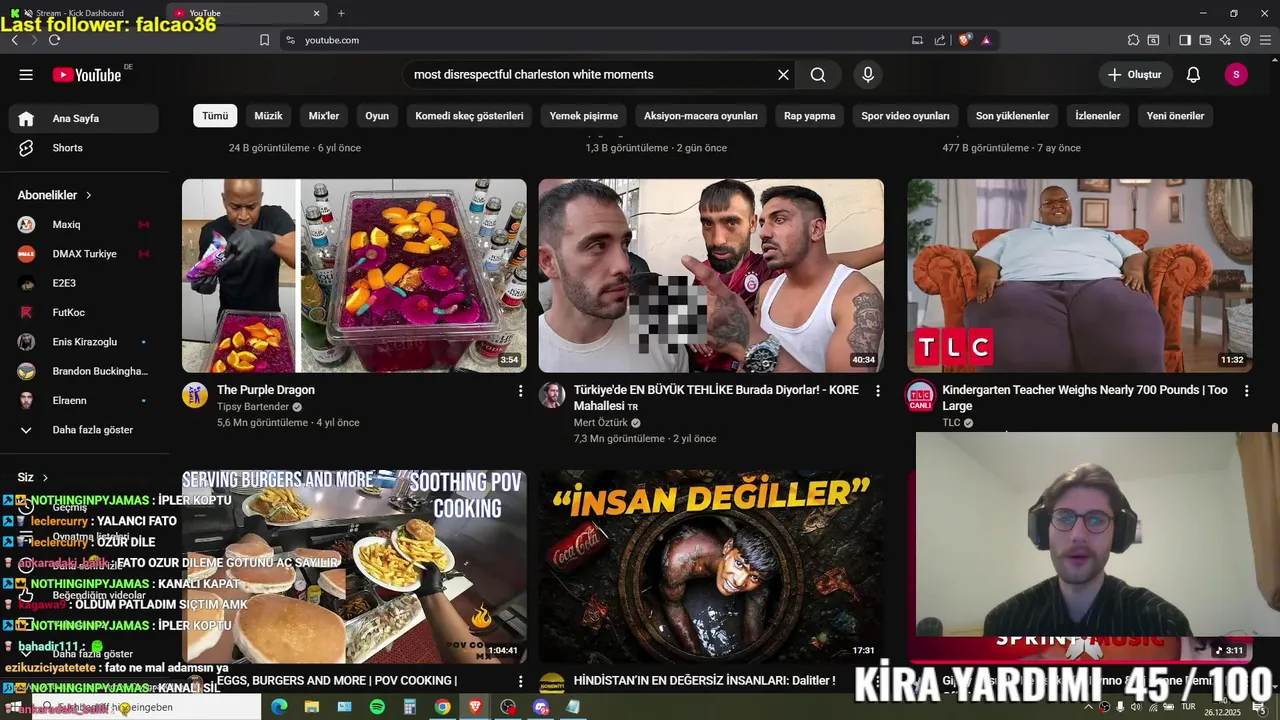Open the YouTube hamburger guide menu
The width and height of the screenshot is (1280, 720).
tap(26, 75)
